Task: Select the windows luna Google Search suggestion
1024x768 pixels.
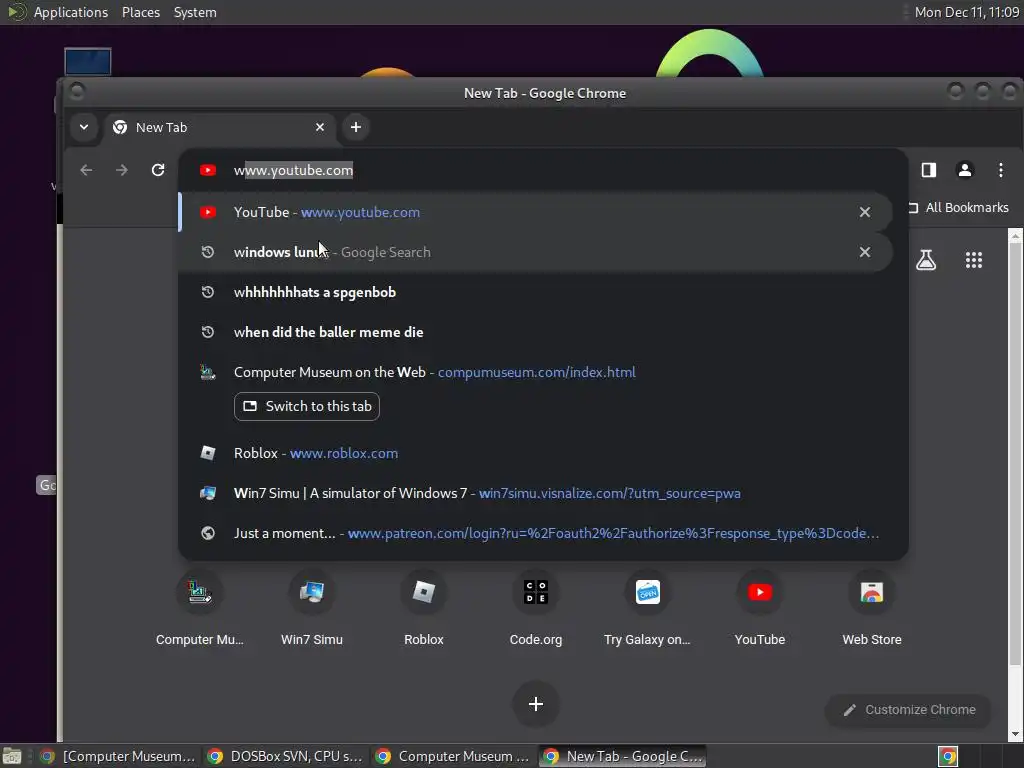Action: [536, 252]
